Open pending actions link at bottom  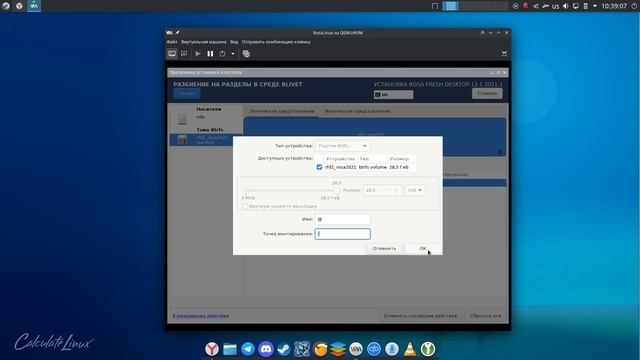point(201,316)
